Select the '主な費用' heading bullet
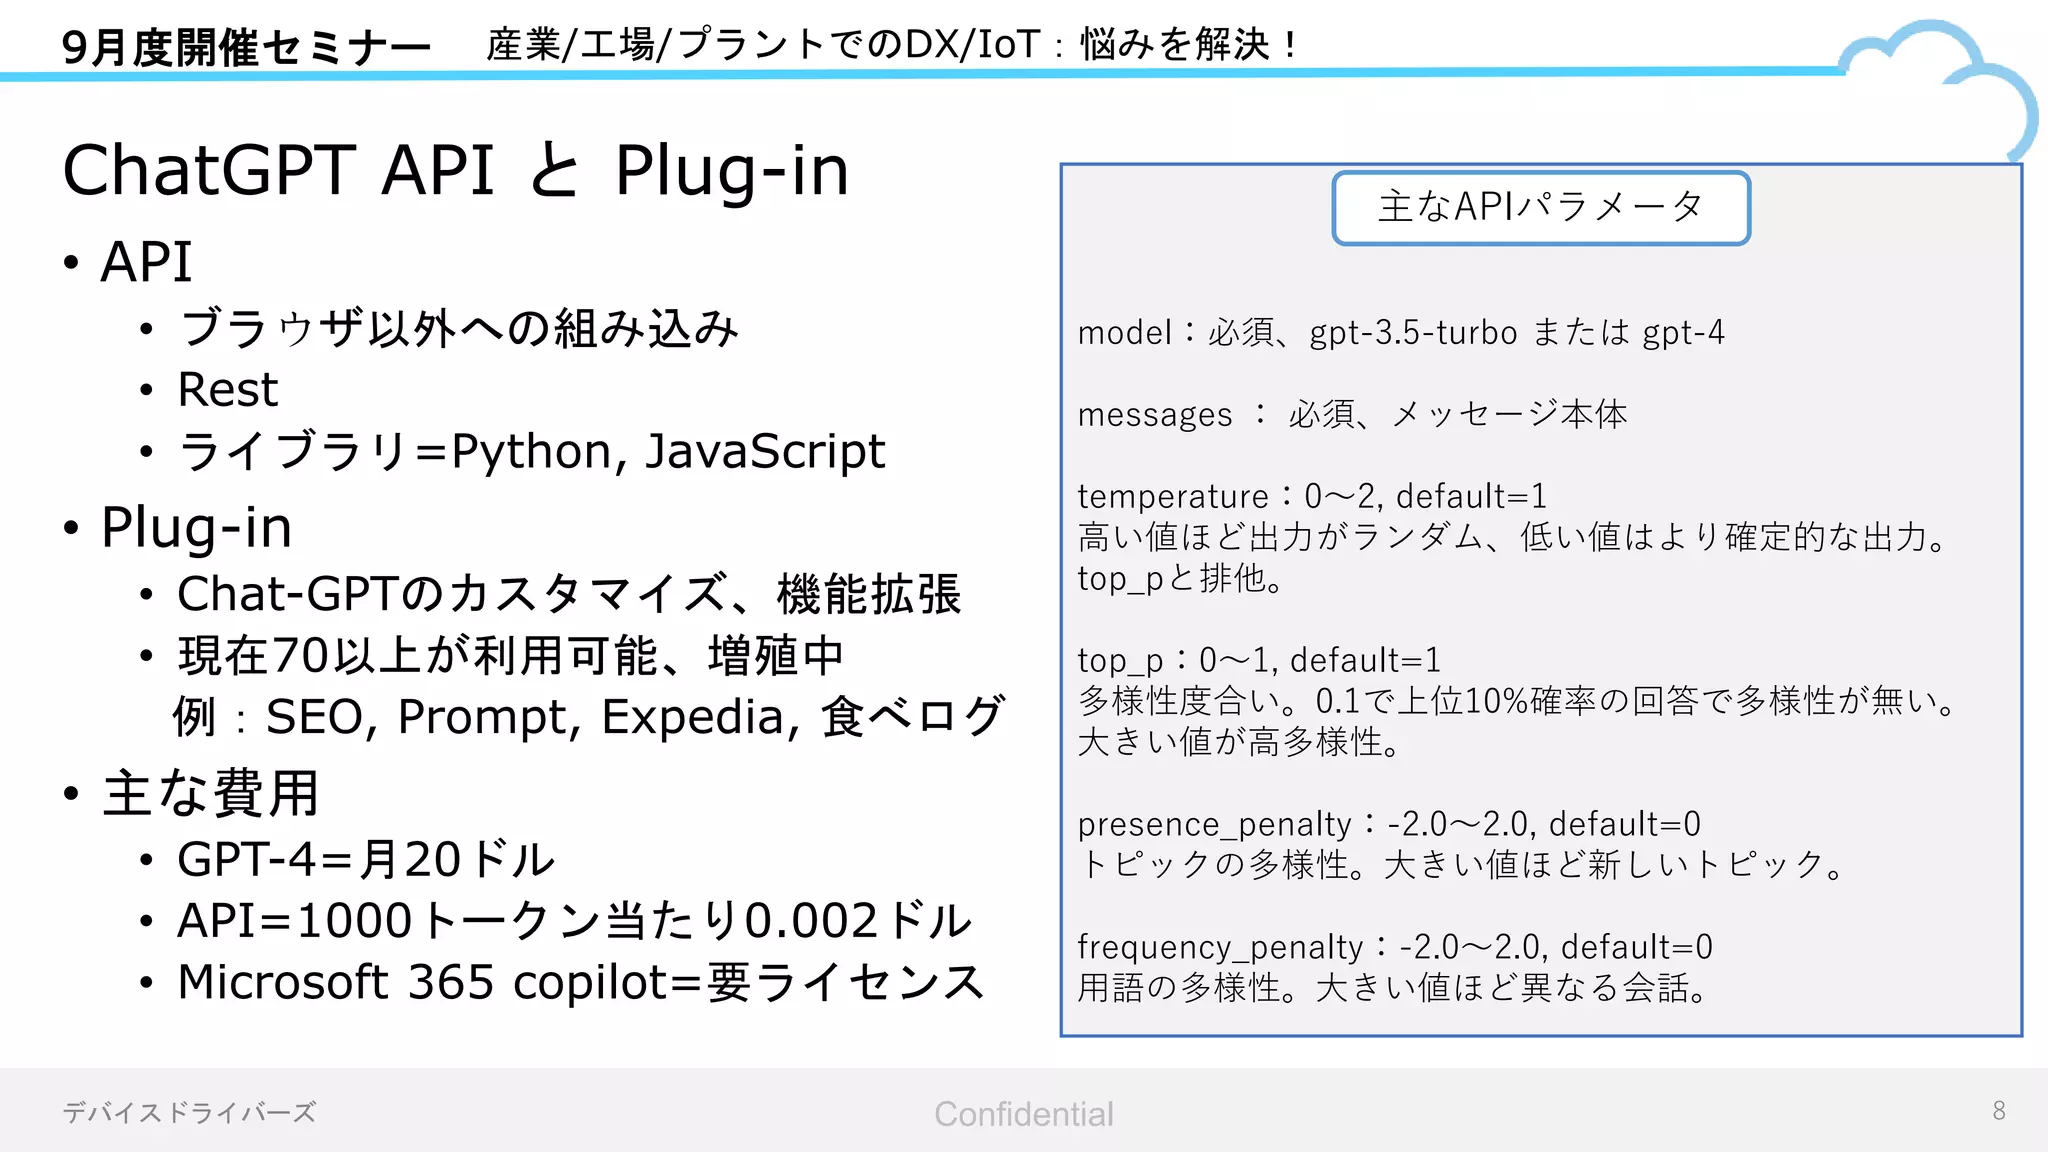2048x1152 pixels. [210, 793]
